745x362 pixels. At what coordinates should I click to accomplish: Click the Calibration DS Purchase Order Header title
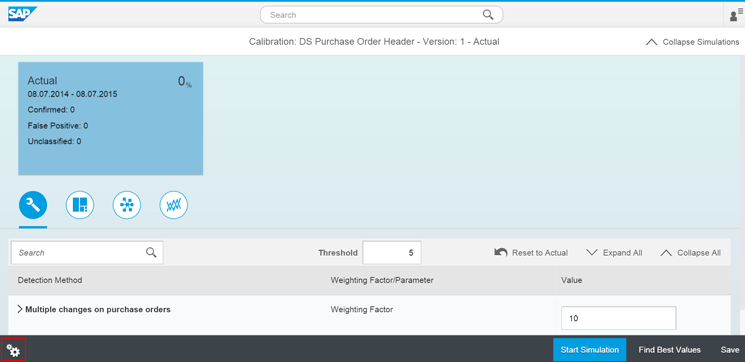click(374, 42)
